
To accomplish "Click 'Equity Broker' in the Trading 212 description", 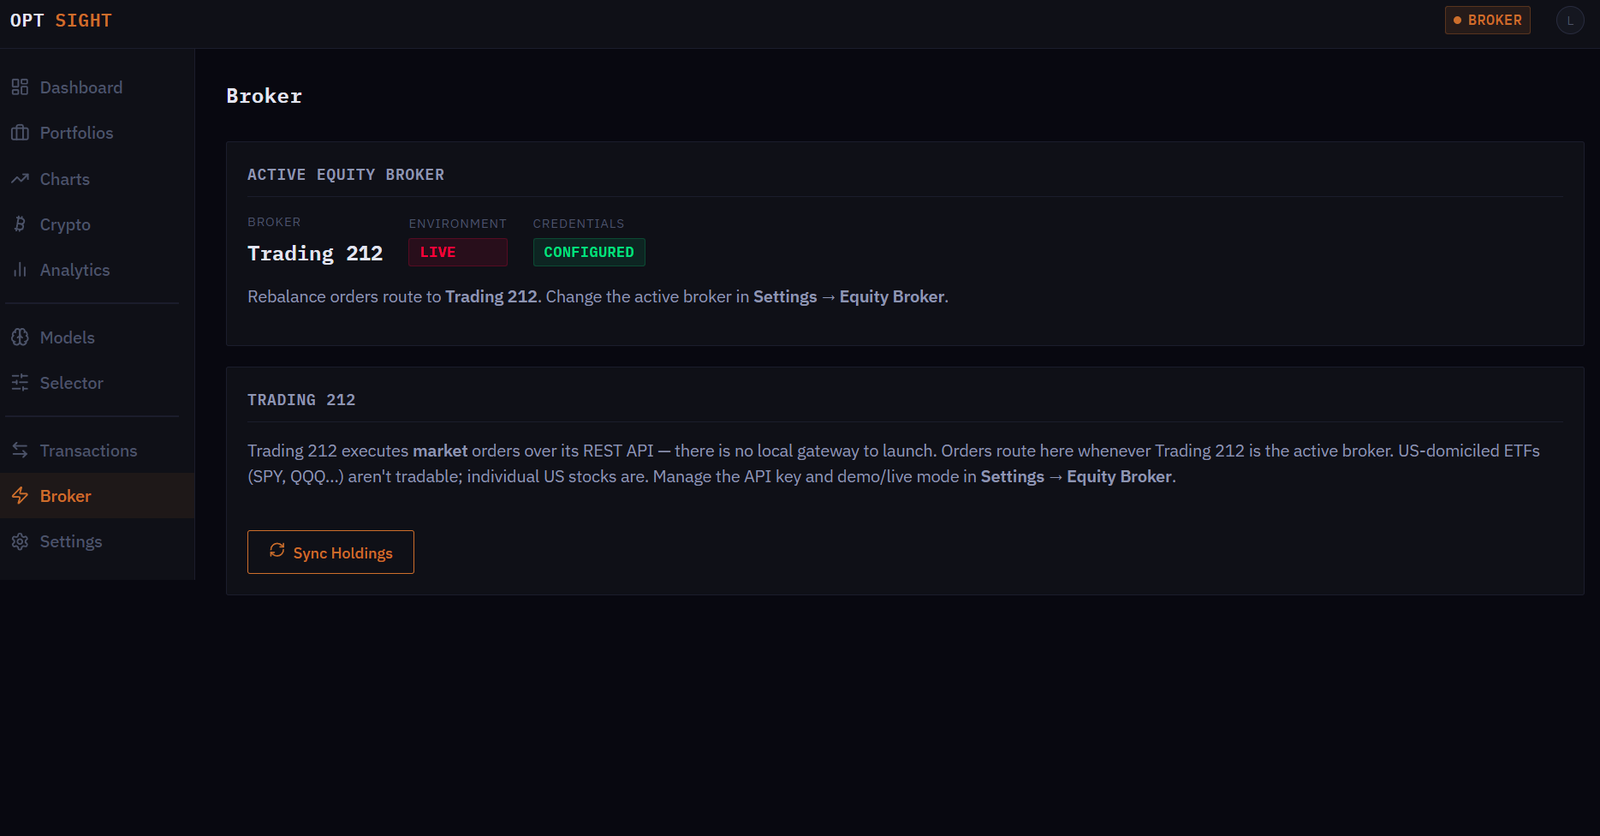I will pos(1119,477).
